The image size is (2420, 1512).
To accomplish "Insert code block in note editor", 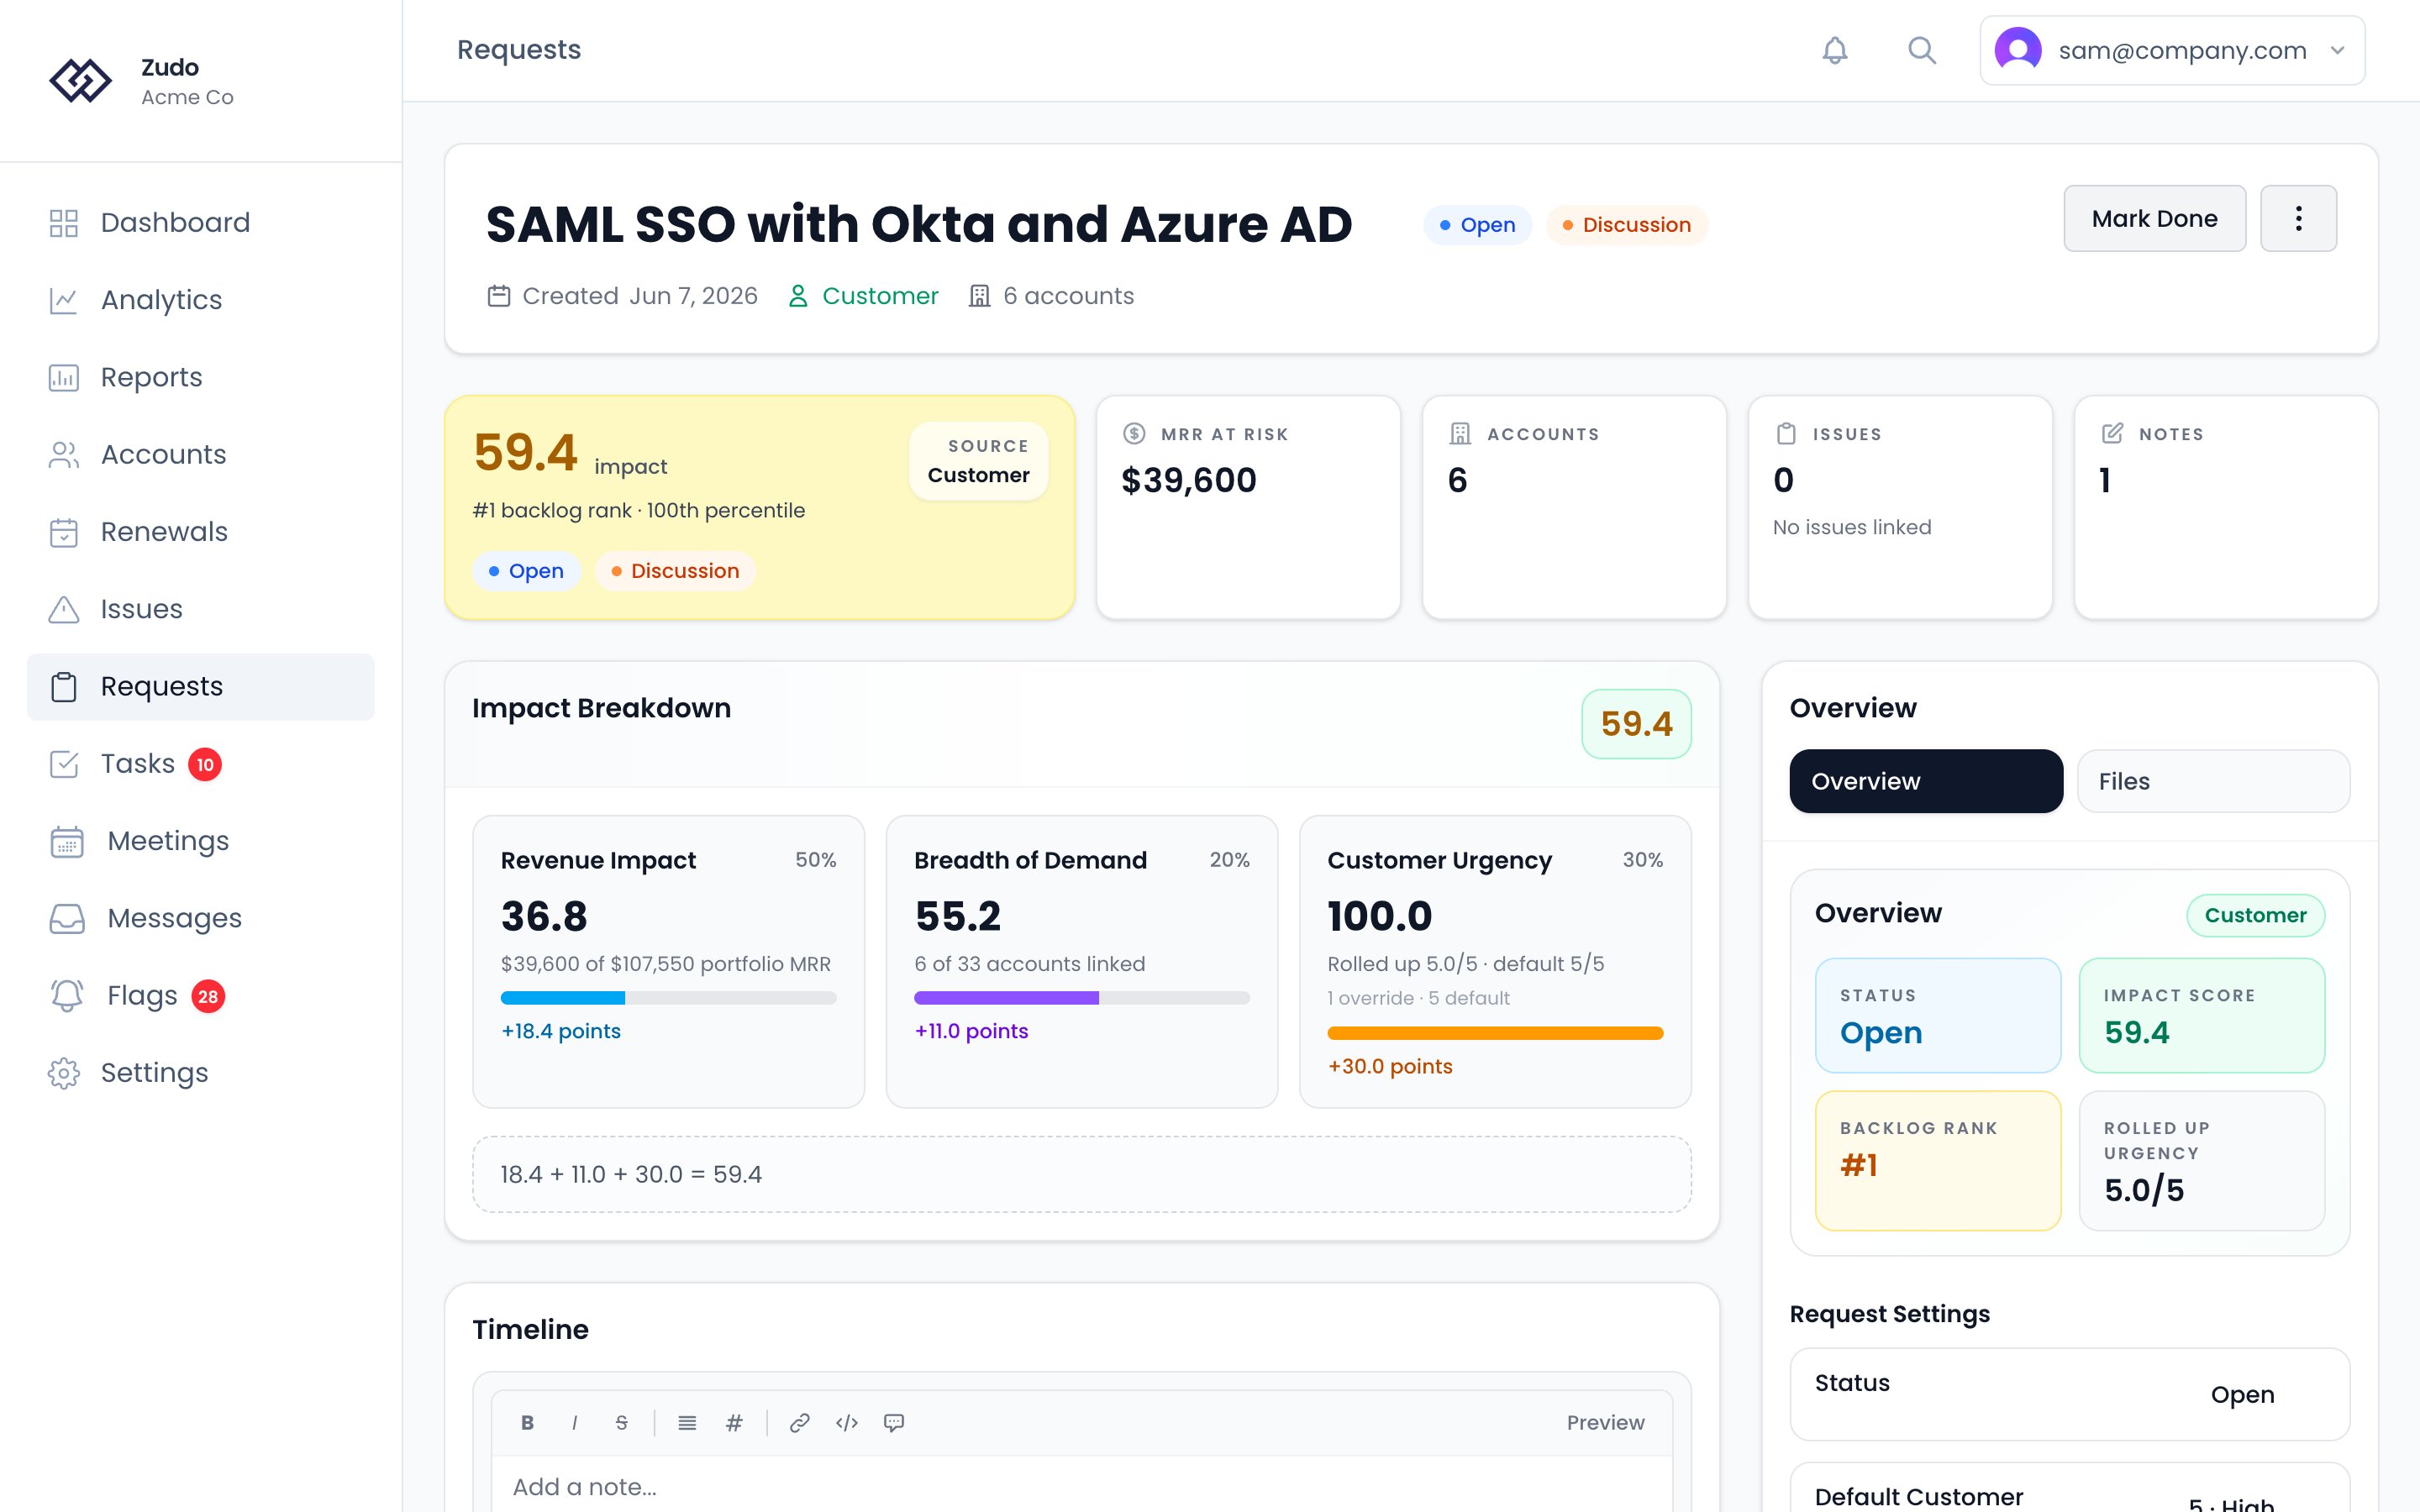I will click(x=846, y=1422).
